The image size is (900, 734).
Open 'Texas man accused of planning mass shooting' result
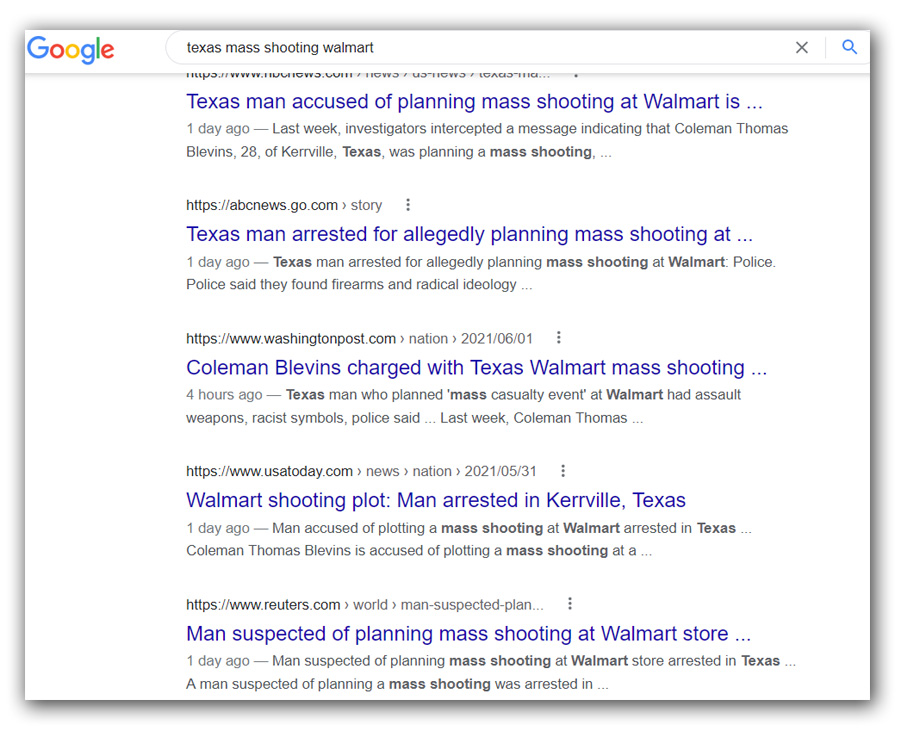474,102
